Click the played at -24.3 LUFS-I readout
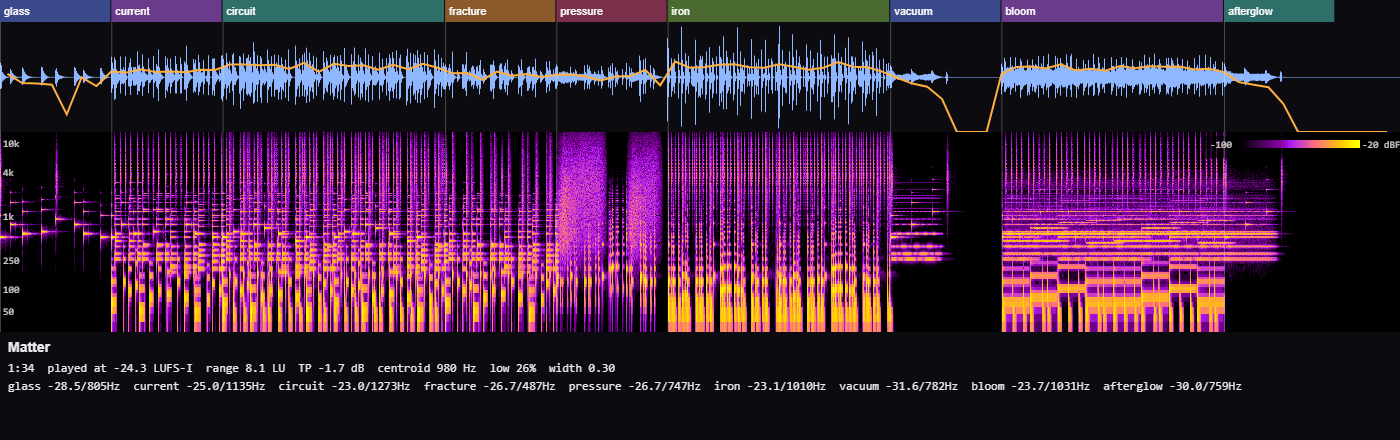 tap(120, 368)
